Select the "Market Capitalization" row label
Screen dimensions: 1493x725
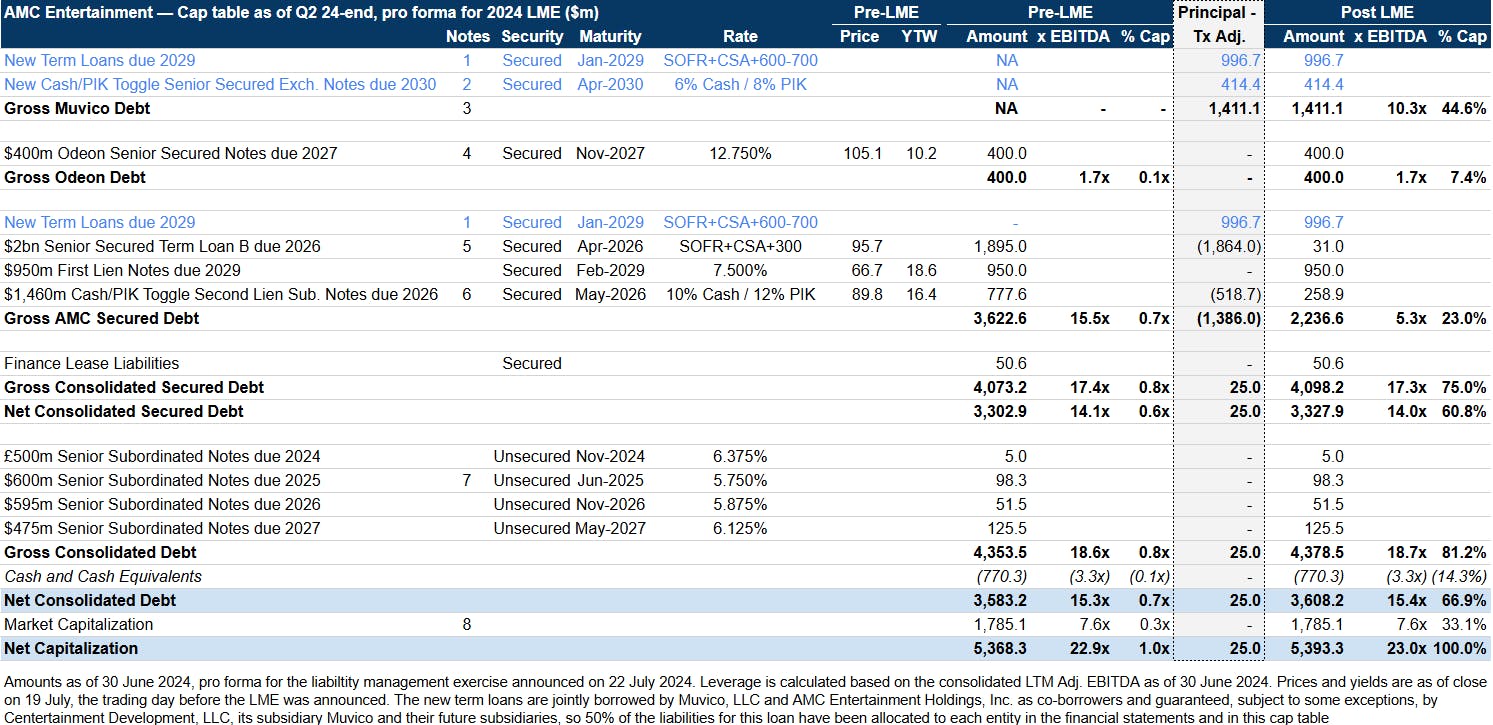click(79, 624)
